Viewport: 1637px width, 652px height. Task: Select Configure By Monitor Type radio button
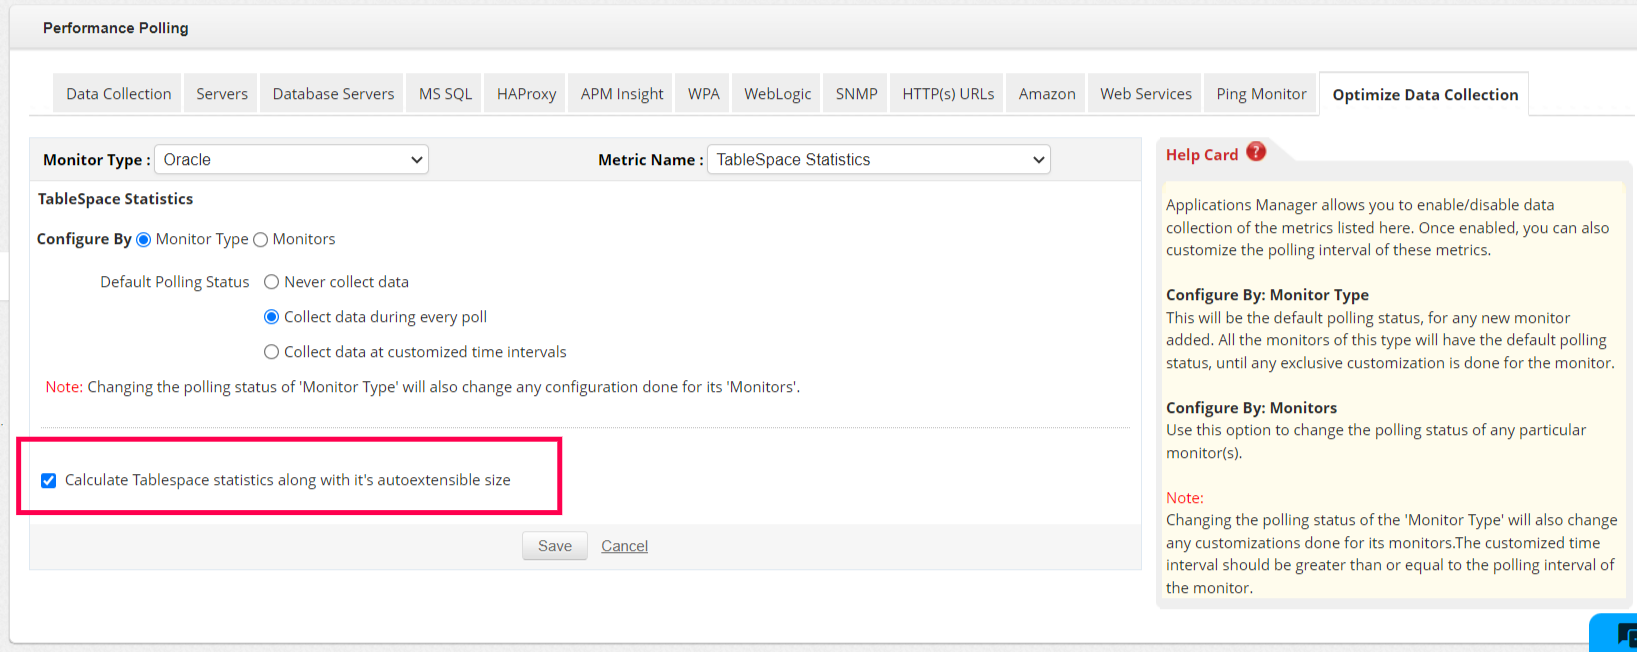144,240
